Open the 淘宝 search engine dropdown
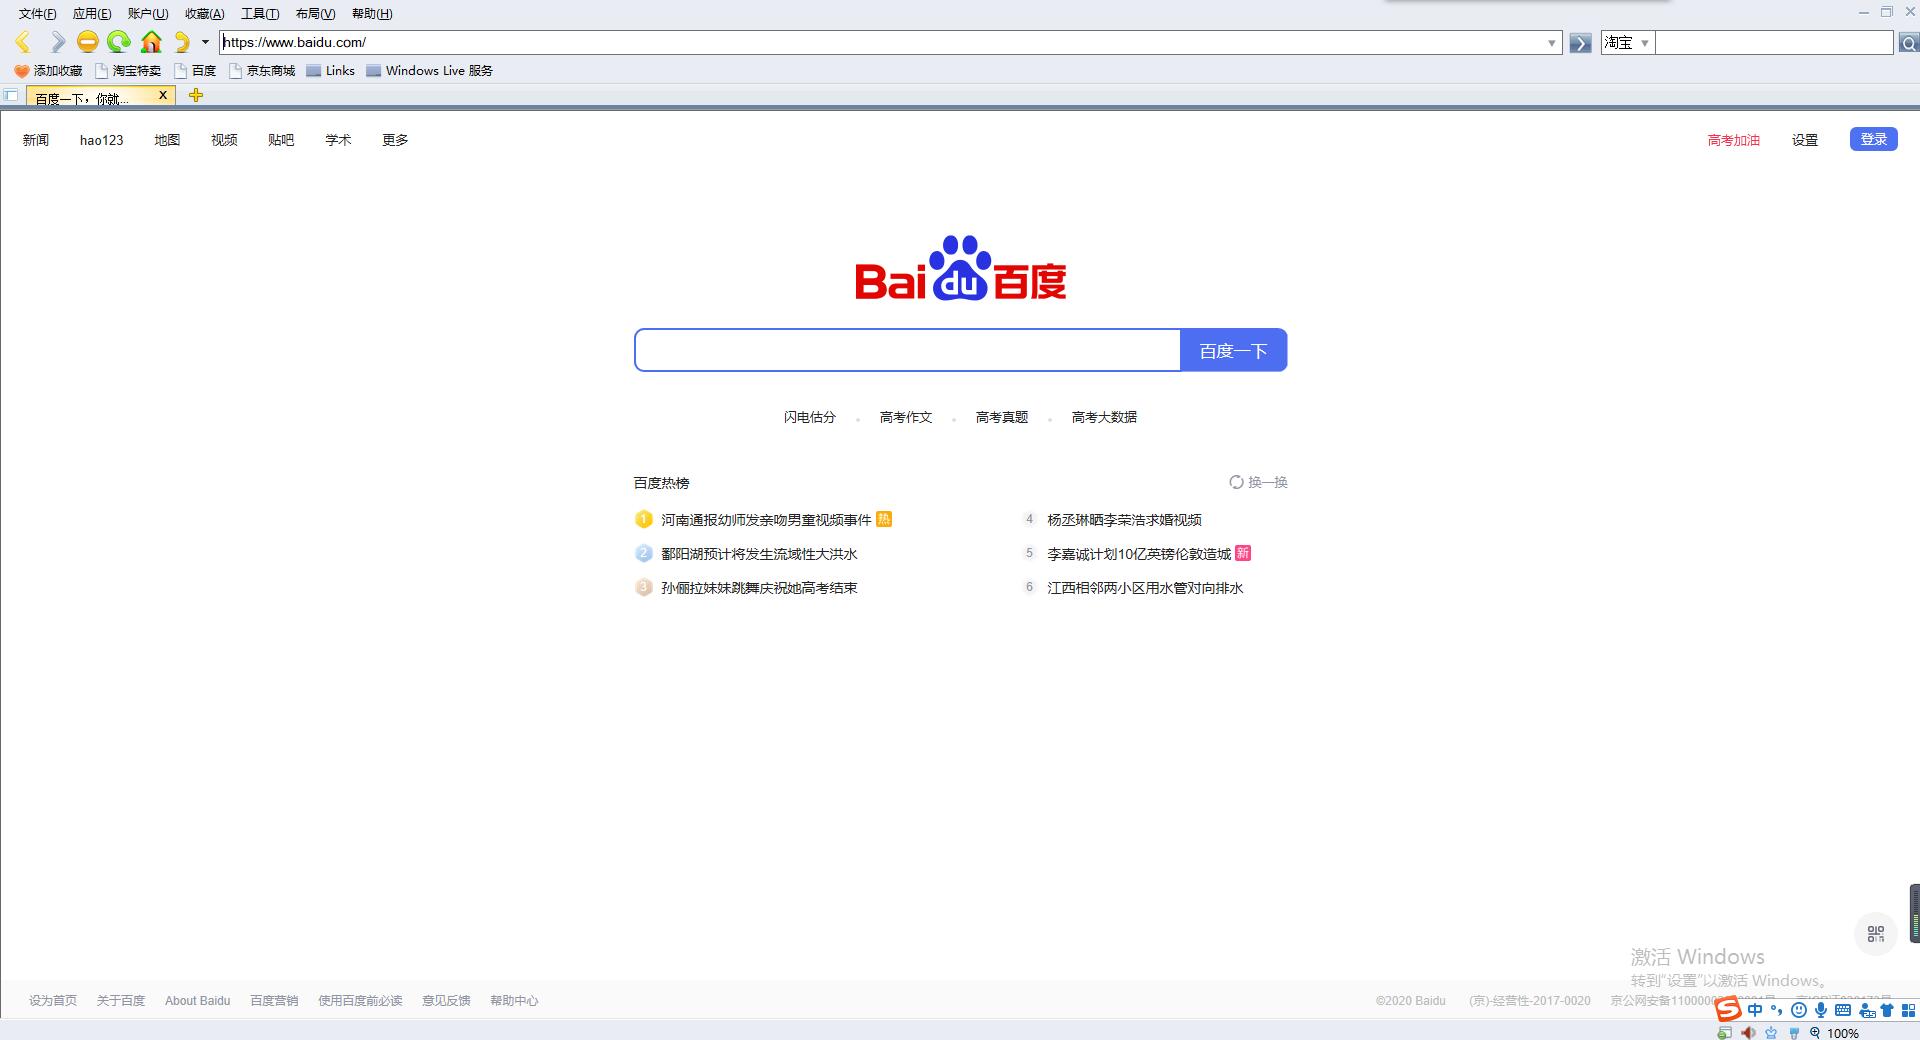Viewport: 1920px width, 1040px height. pos(1645,43)
